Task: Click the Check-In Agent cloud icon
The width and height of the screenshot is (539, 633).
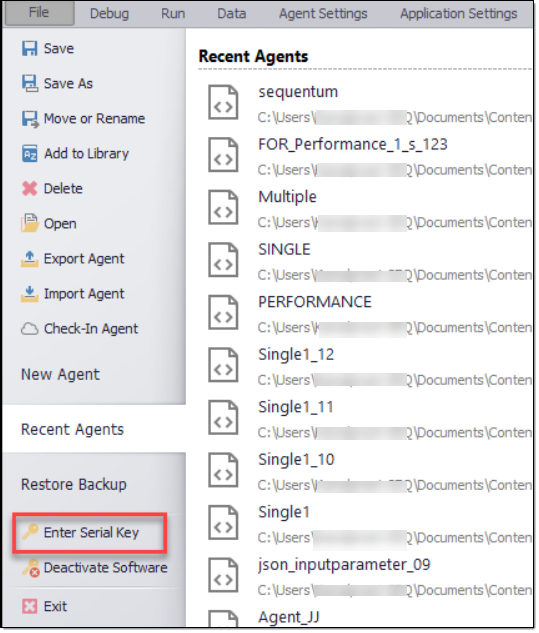Action: (29, 329)
